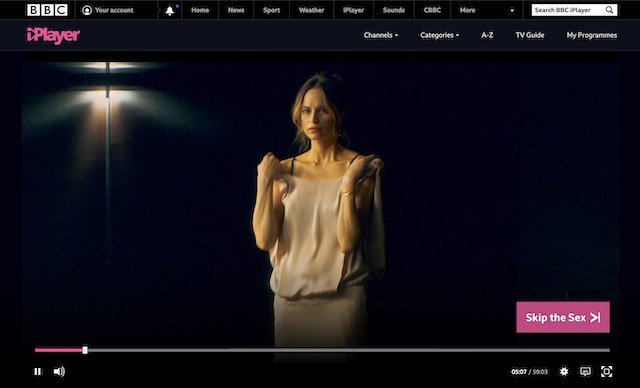Open the TV Guide tab
Image resolution: width=640 pixels, height=388 pixels.
[530, 35]
